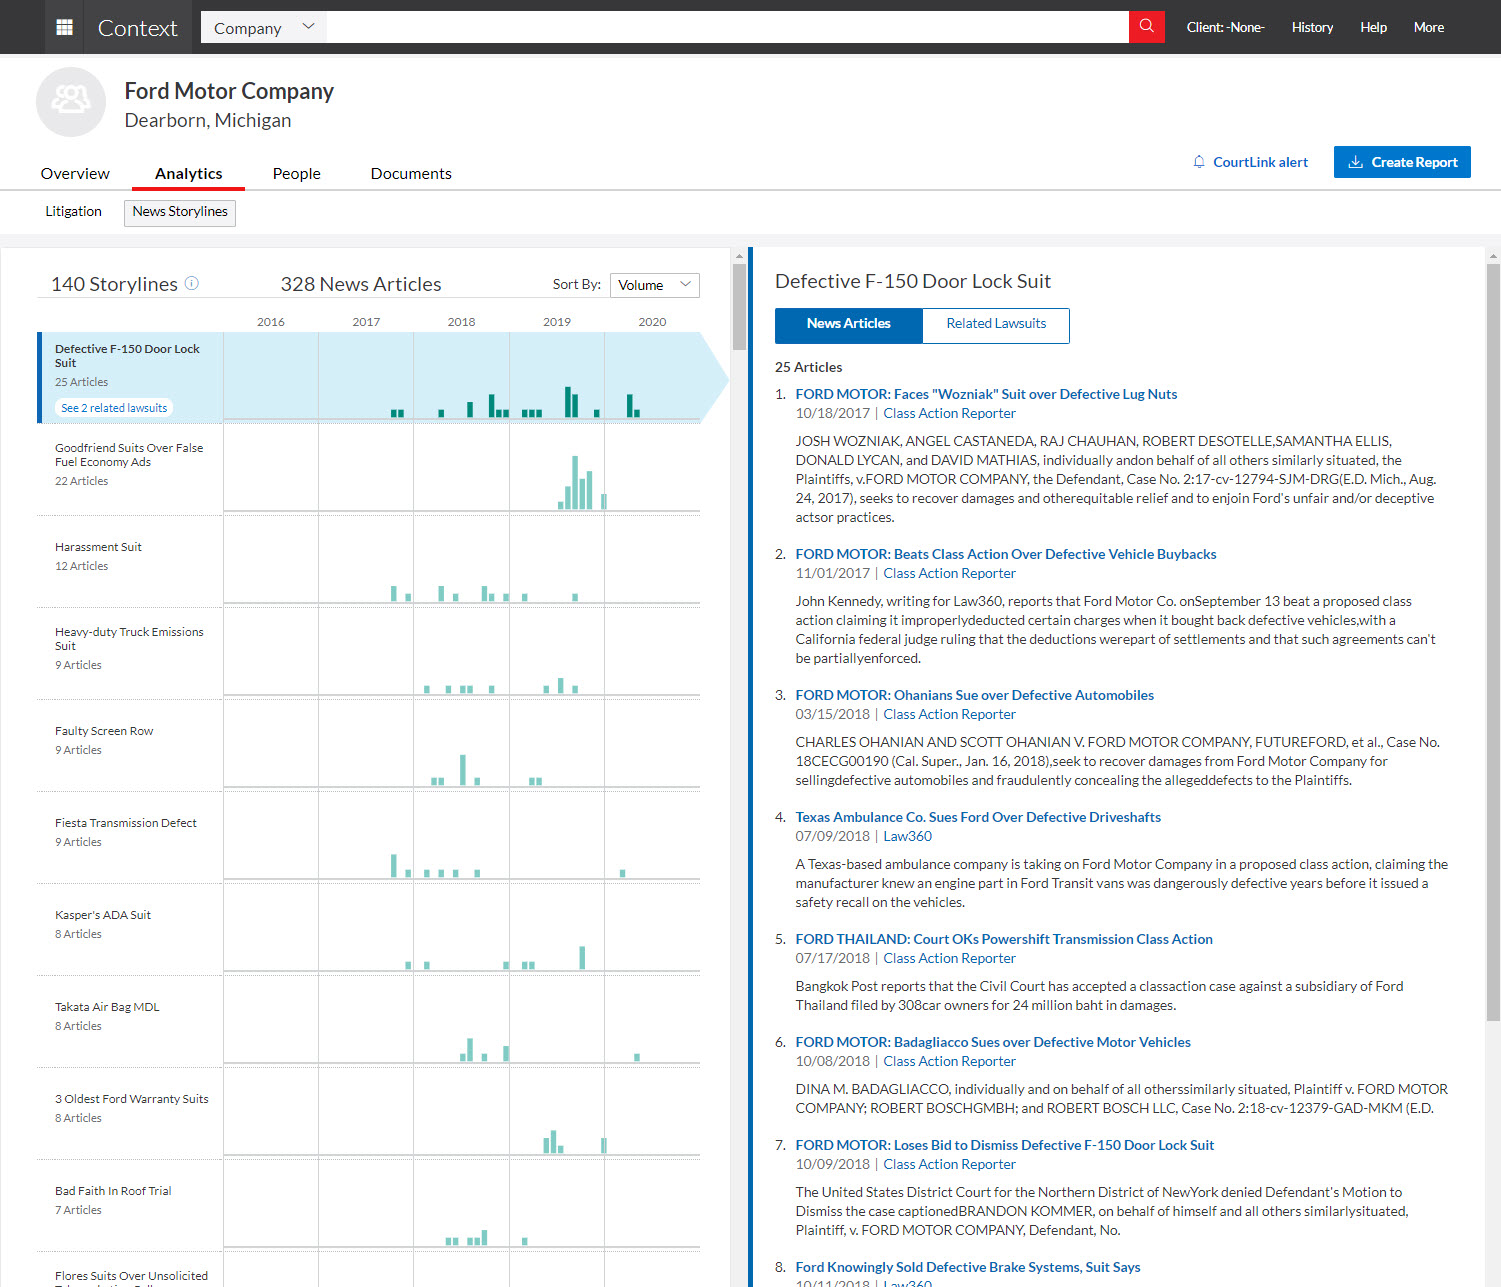Click the storylines list scrollbar thumb
1501x1287 pixels.
point(739,306)
